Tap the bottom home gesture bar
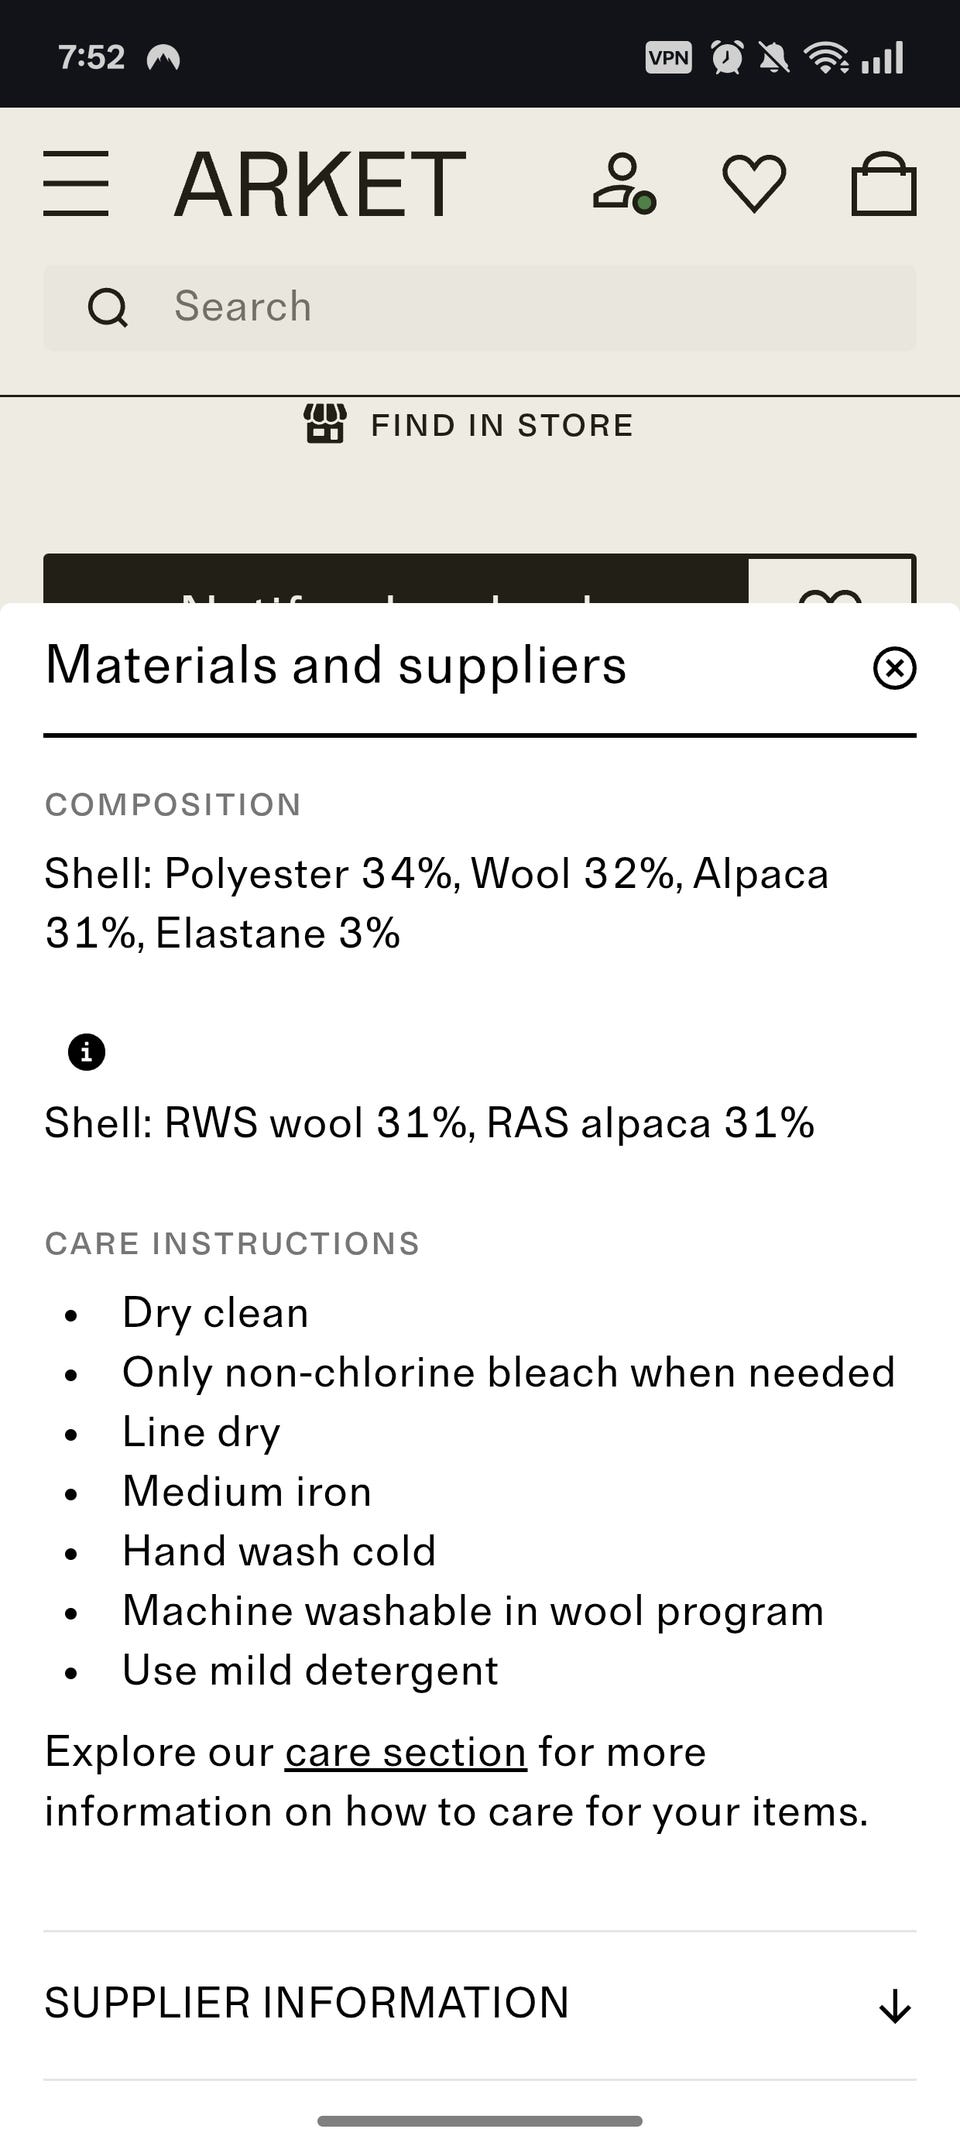 pyautogui.click(x=480, y=2120)
